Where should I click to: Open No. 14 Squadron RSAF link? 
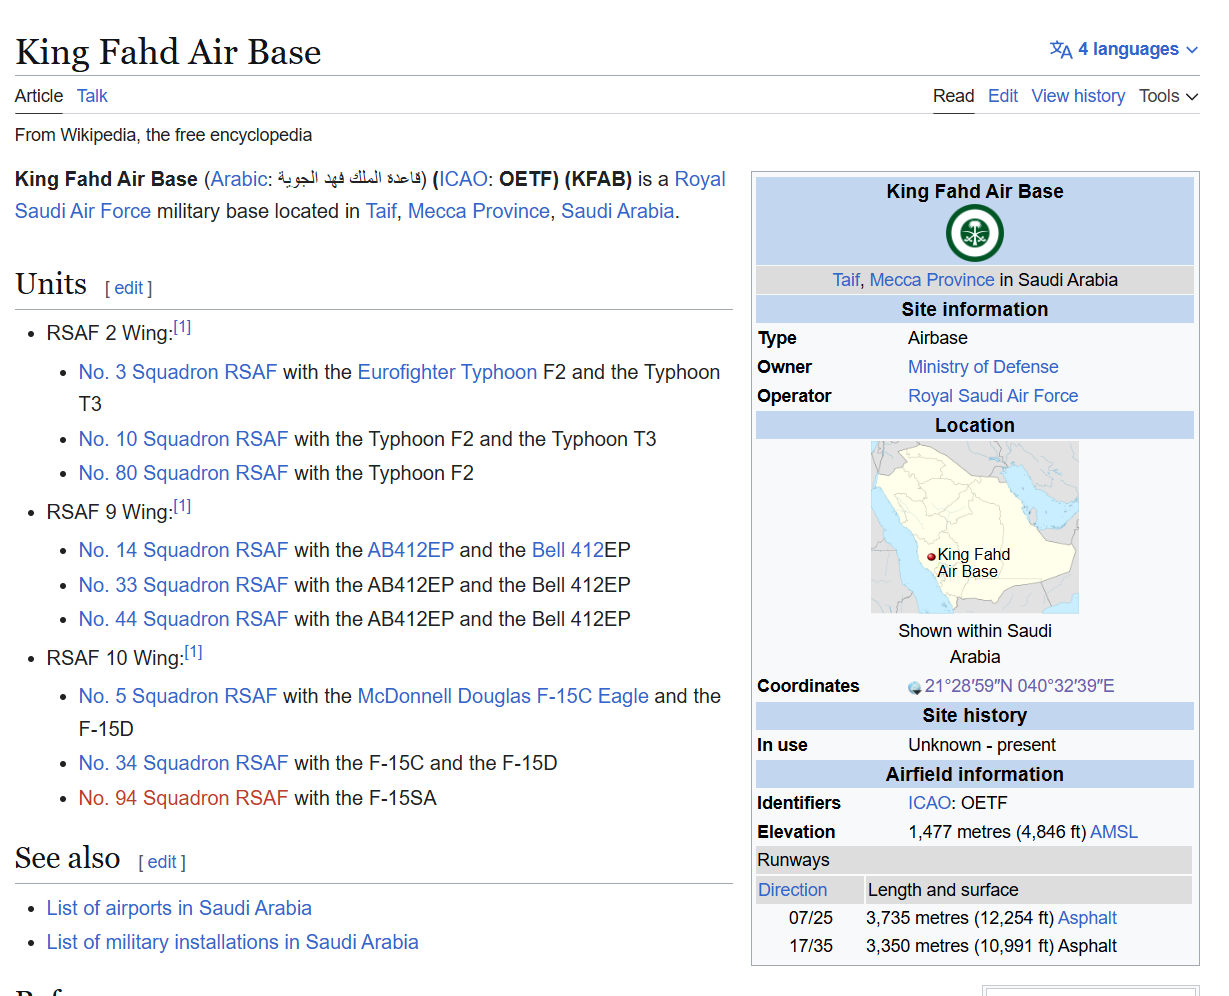[183, 550]
